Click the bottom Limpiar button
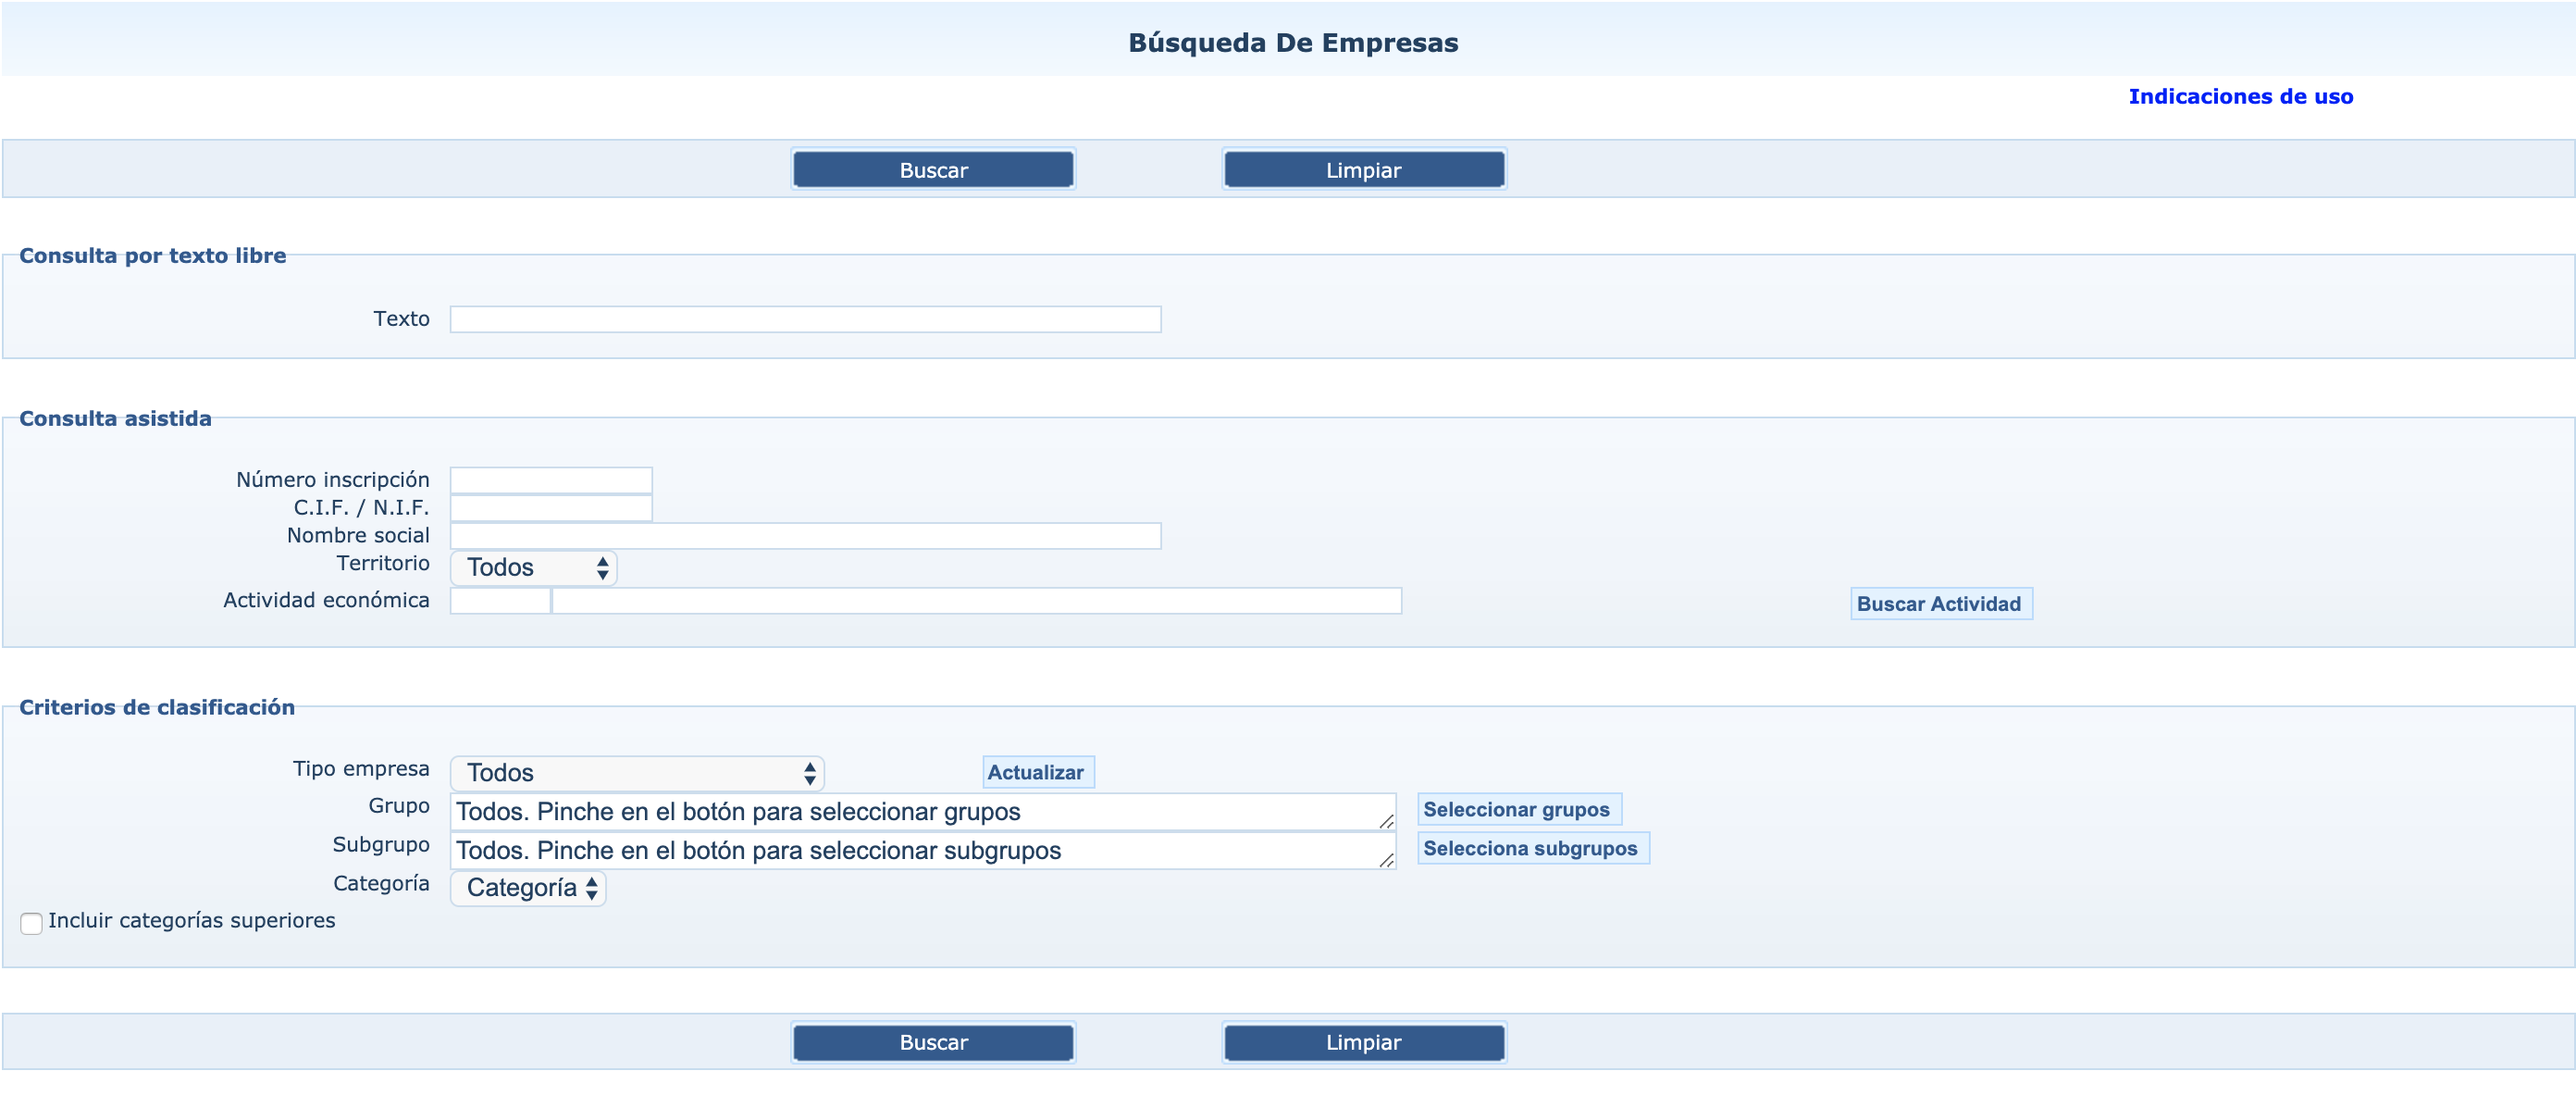 (1363, 1042)
